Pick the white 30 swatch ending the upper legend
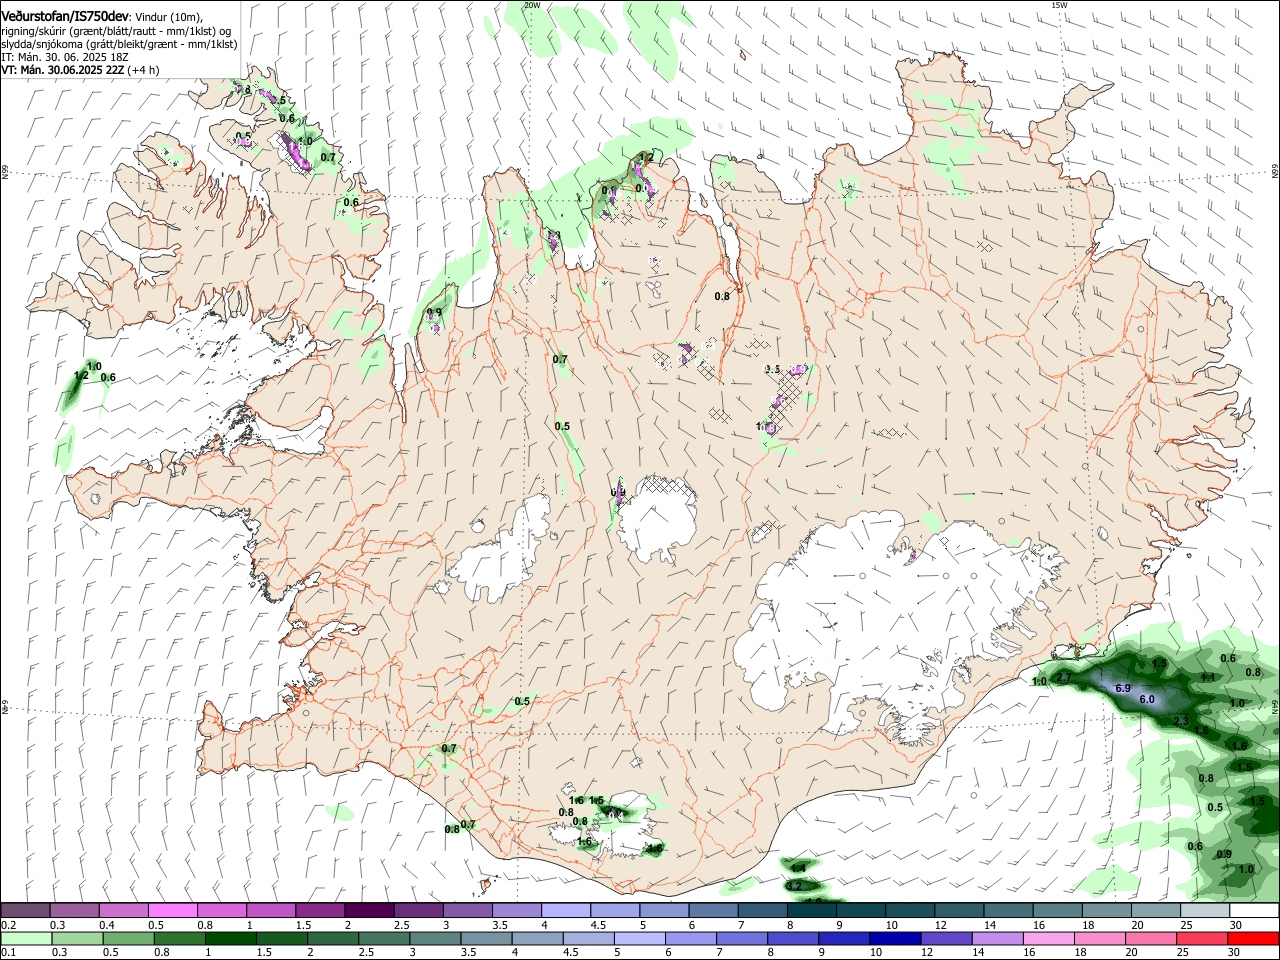This screenshot has height=960, width=1280. 1254,910
